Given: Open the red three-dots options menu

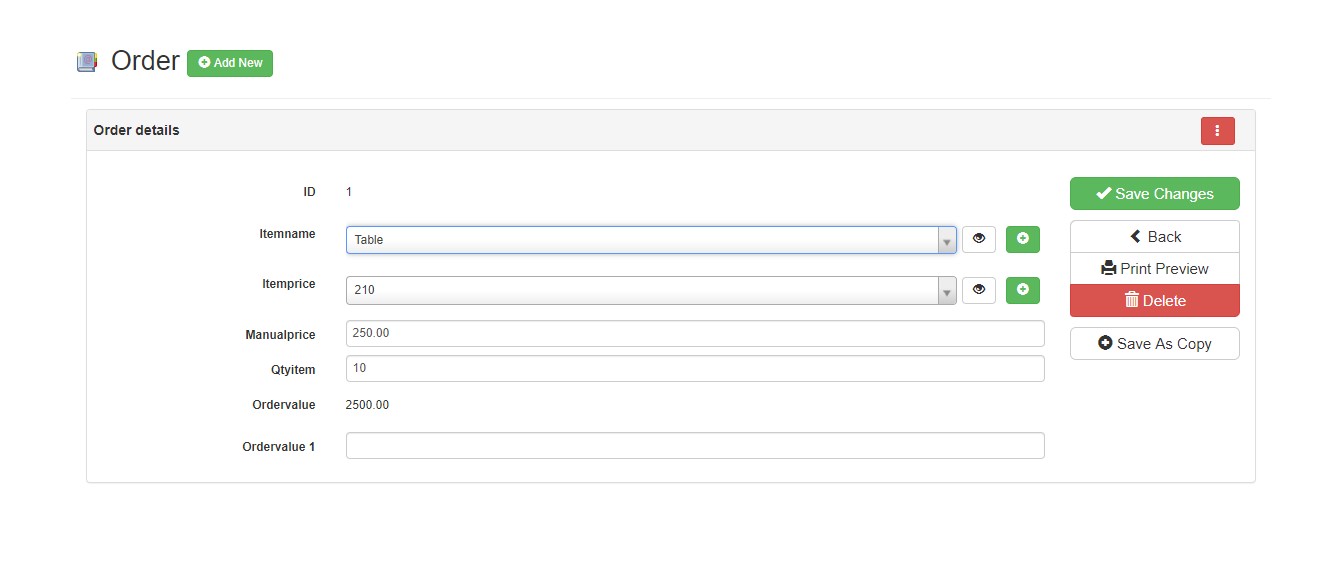Looking at the screenshot, I should coord(1217,131).
